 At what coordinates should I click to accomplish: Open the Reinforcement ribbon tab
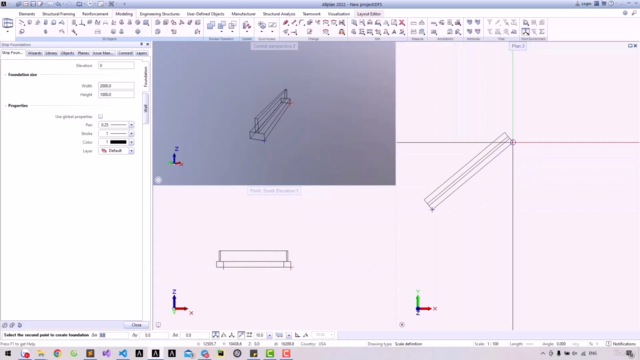pos(95,14)
